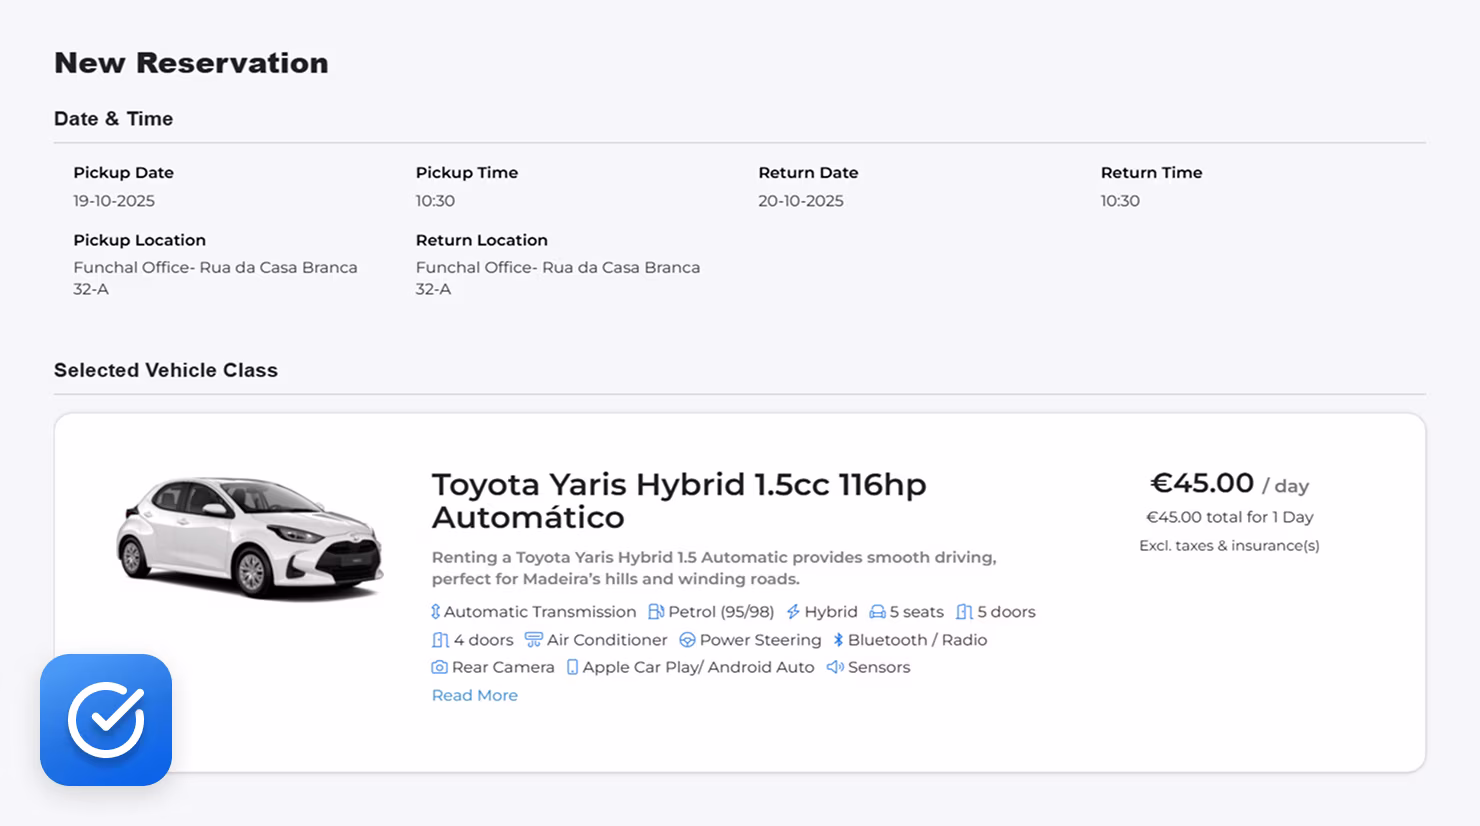The width and height of the screenshot is (1480, 826).
Task: Click the Air Conditioner icon
Action: (534, 640)
